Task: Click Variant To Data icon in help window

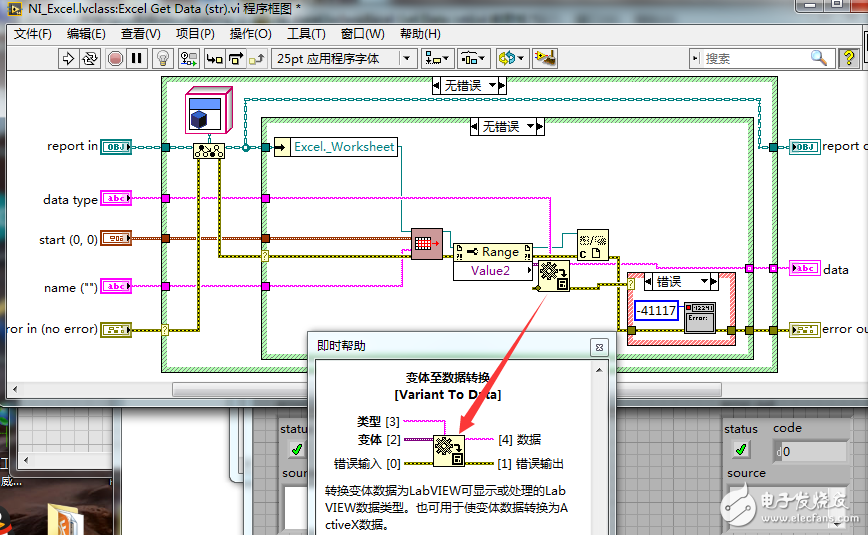Action: point(448,451)
